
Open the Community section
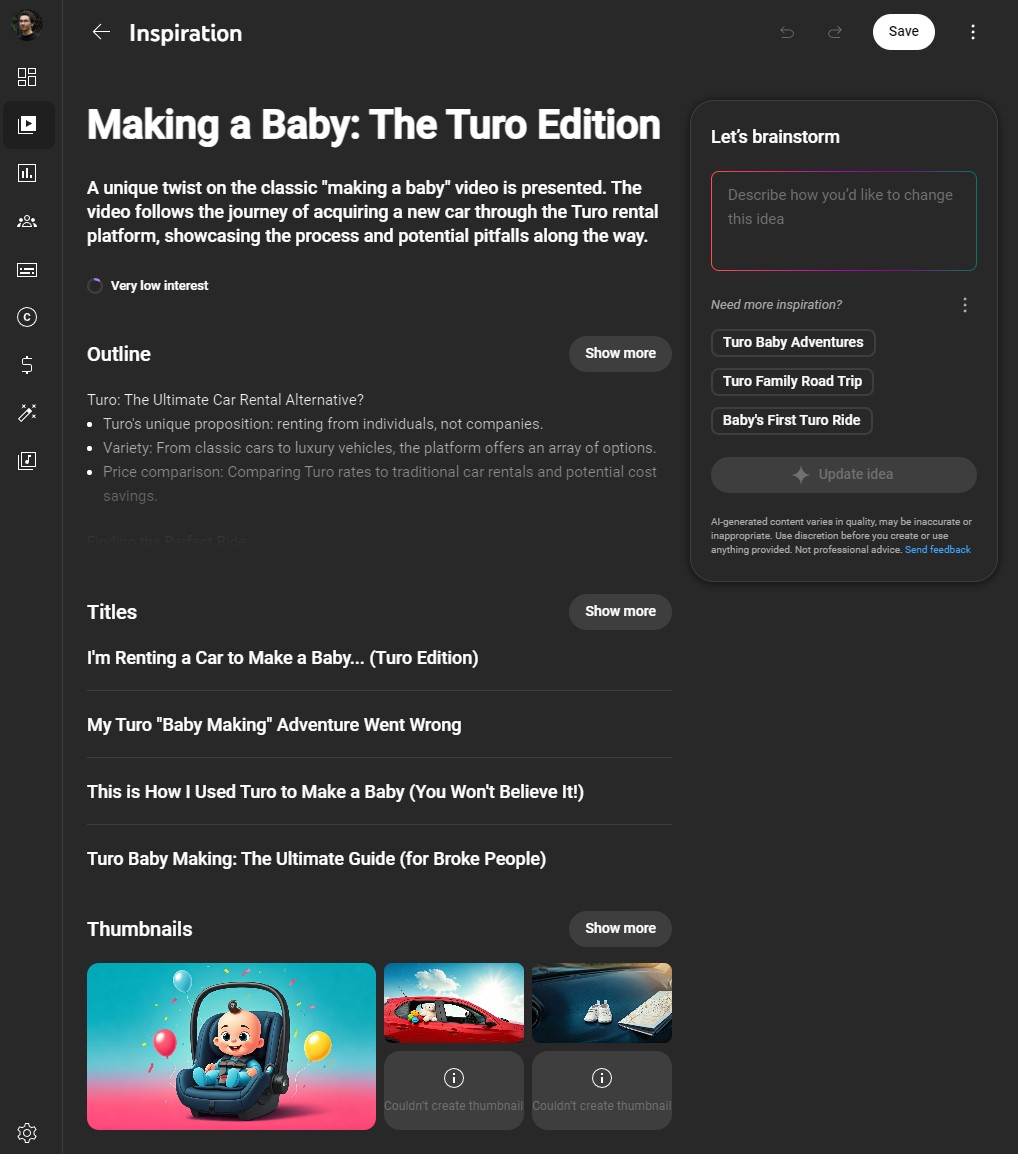pos(27,221)
